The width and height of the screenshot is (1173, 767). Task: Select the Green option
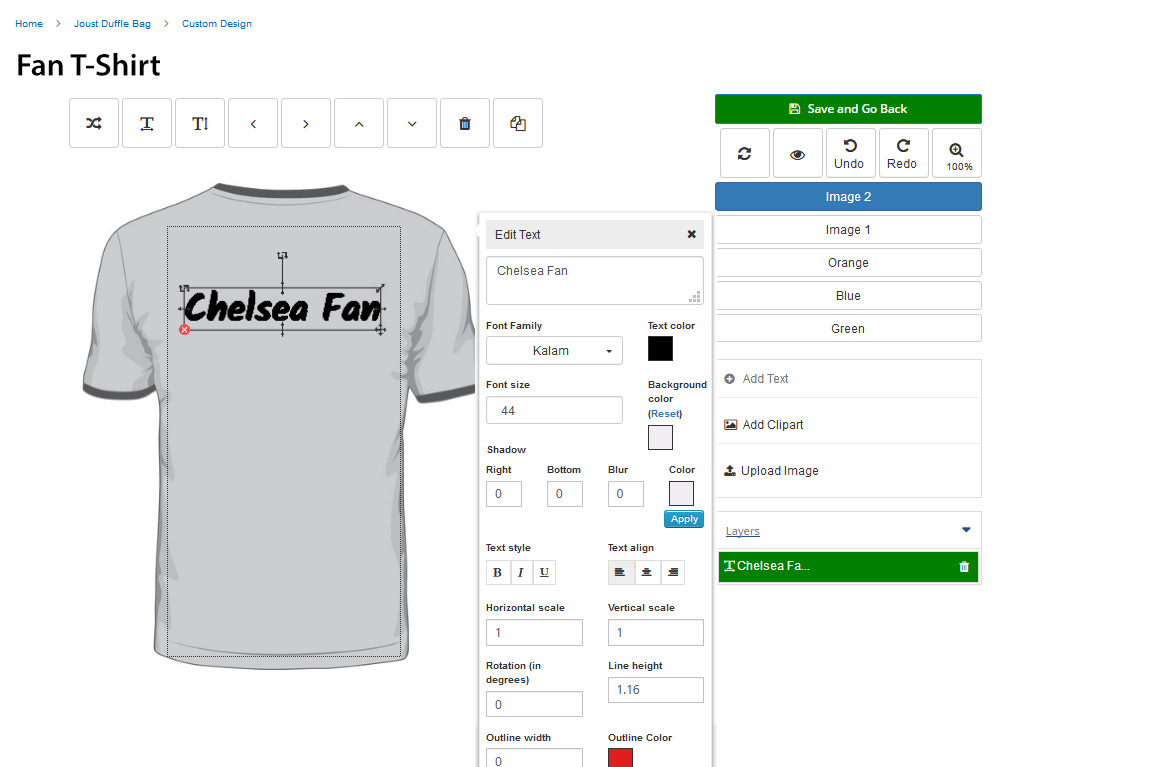pos(848,329)
